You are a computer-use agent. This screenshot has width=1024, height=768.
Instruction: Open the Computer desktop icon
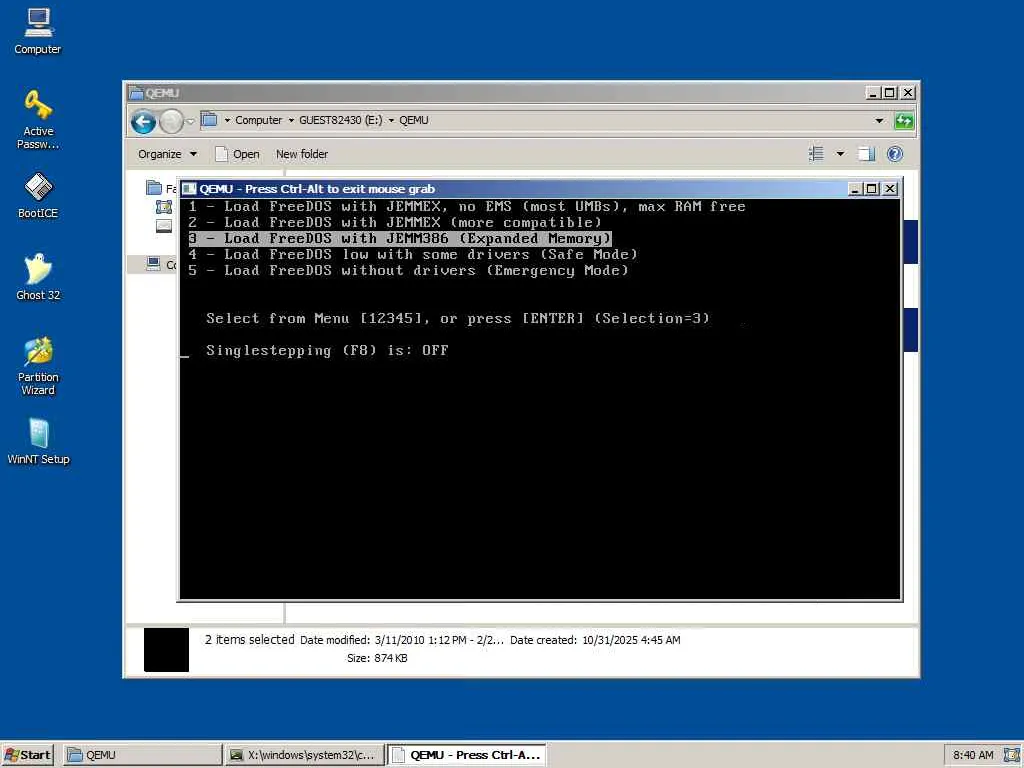coord(38,31)
